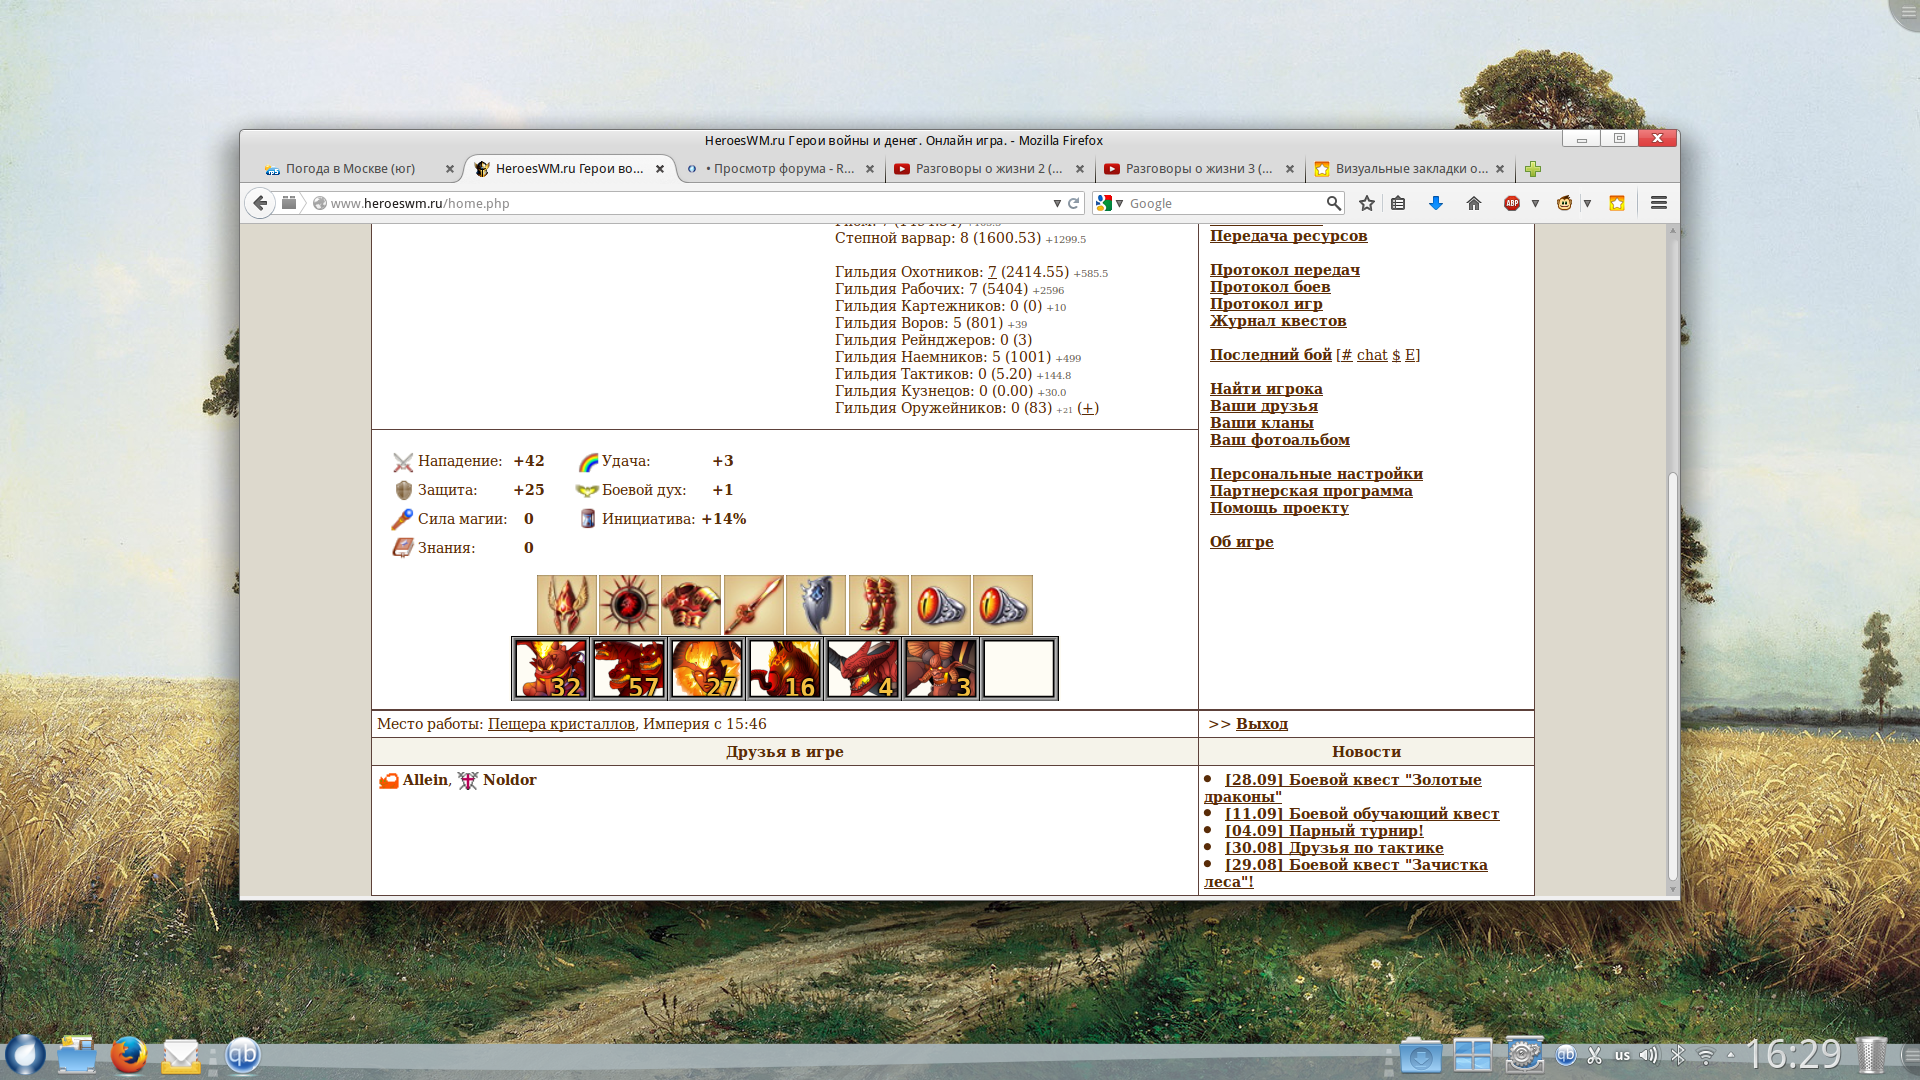
Task: Click the Firefox home button
Action: coord(1474,203)
